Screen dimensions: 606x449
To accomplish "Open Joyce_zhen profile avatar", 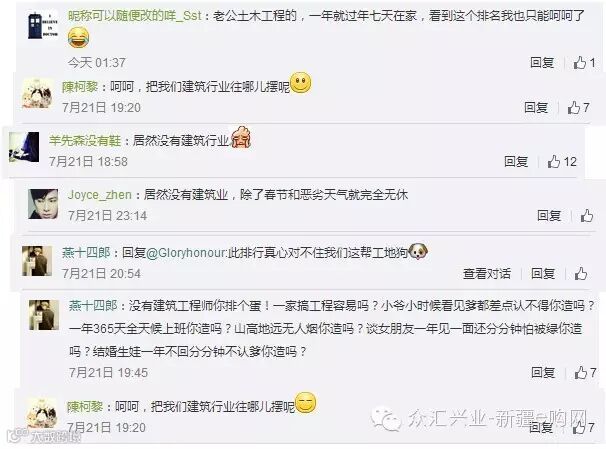I will [x=43, y=204].
